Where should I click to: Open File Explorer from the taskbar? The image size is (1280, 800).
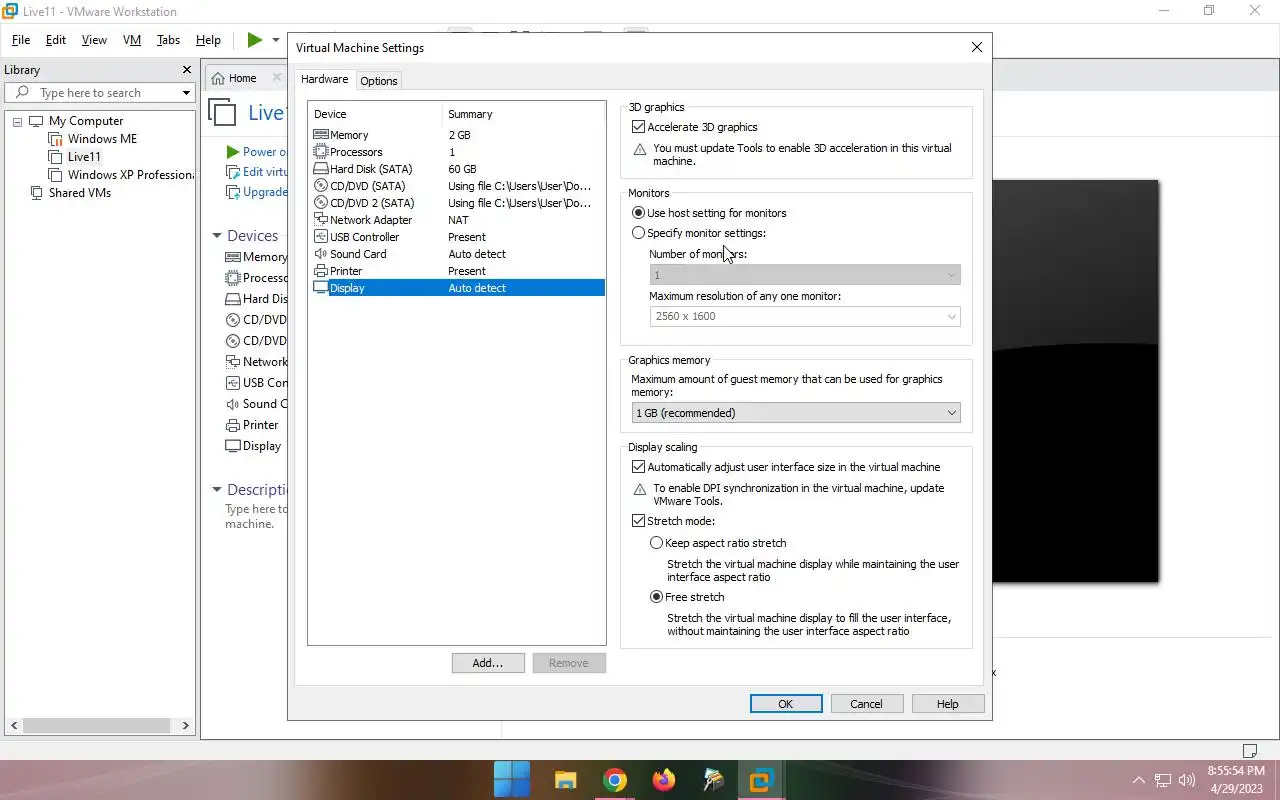click(x=565, y=780)
